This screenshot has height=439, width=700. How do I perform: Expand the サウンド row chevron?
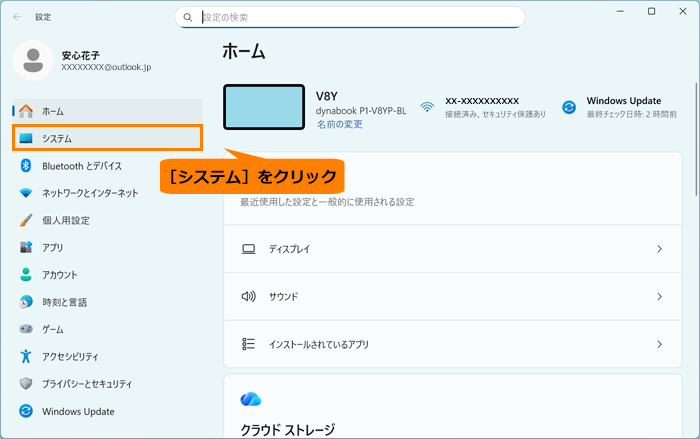pos(659,297)
